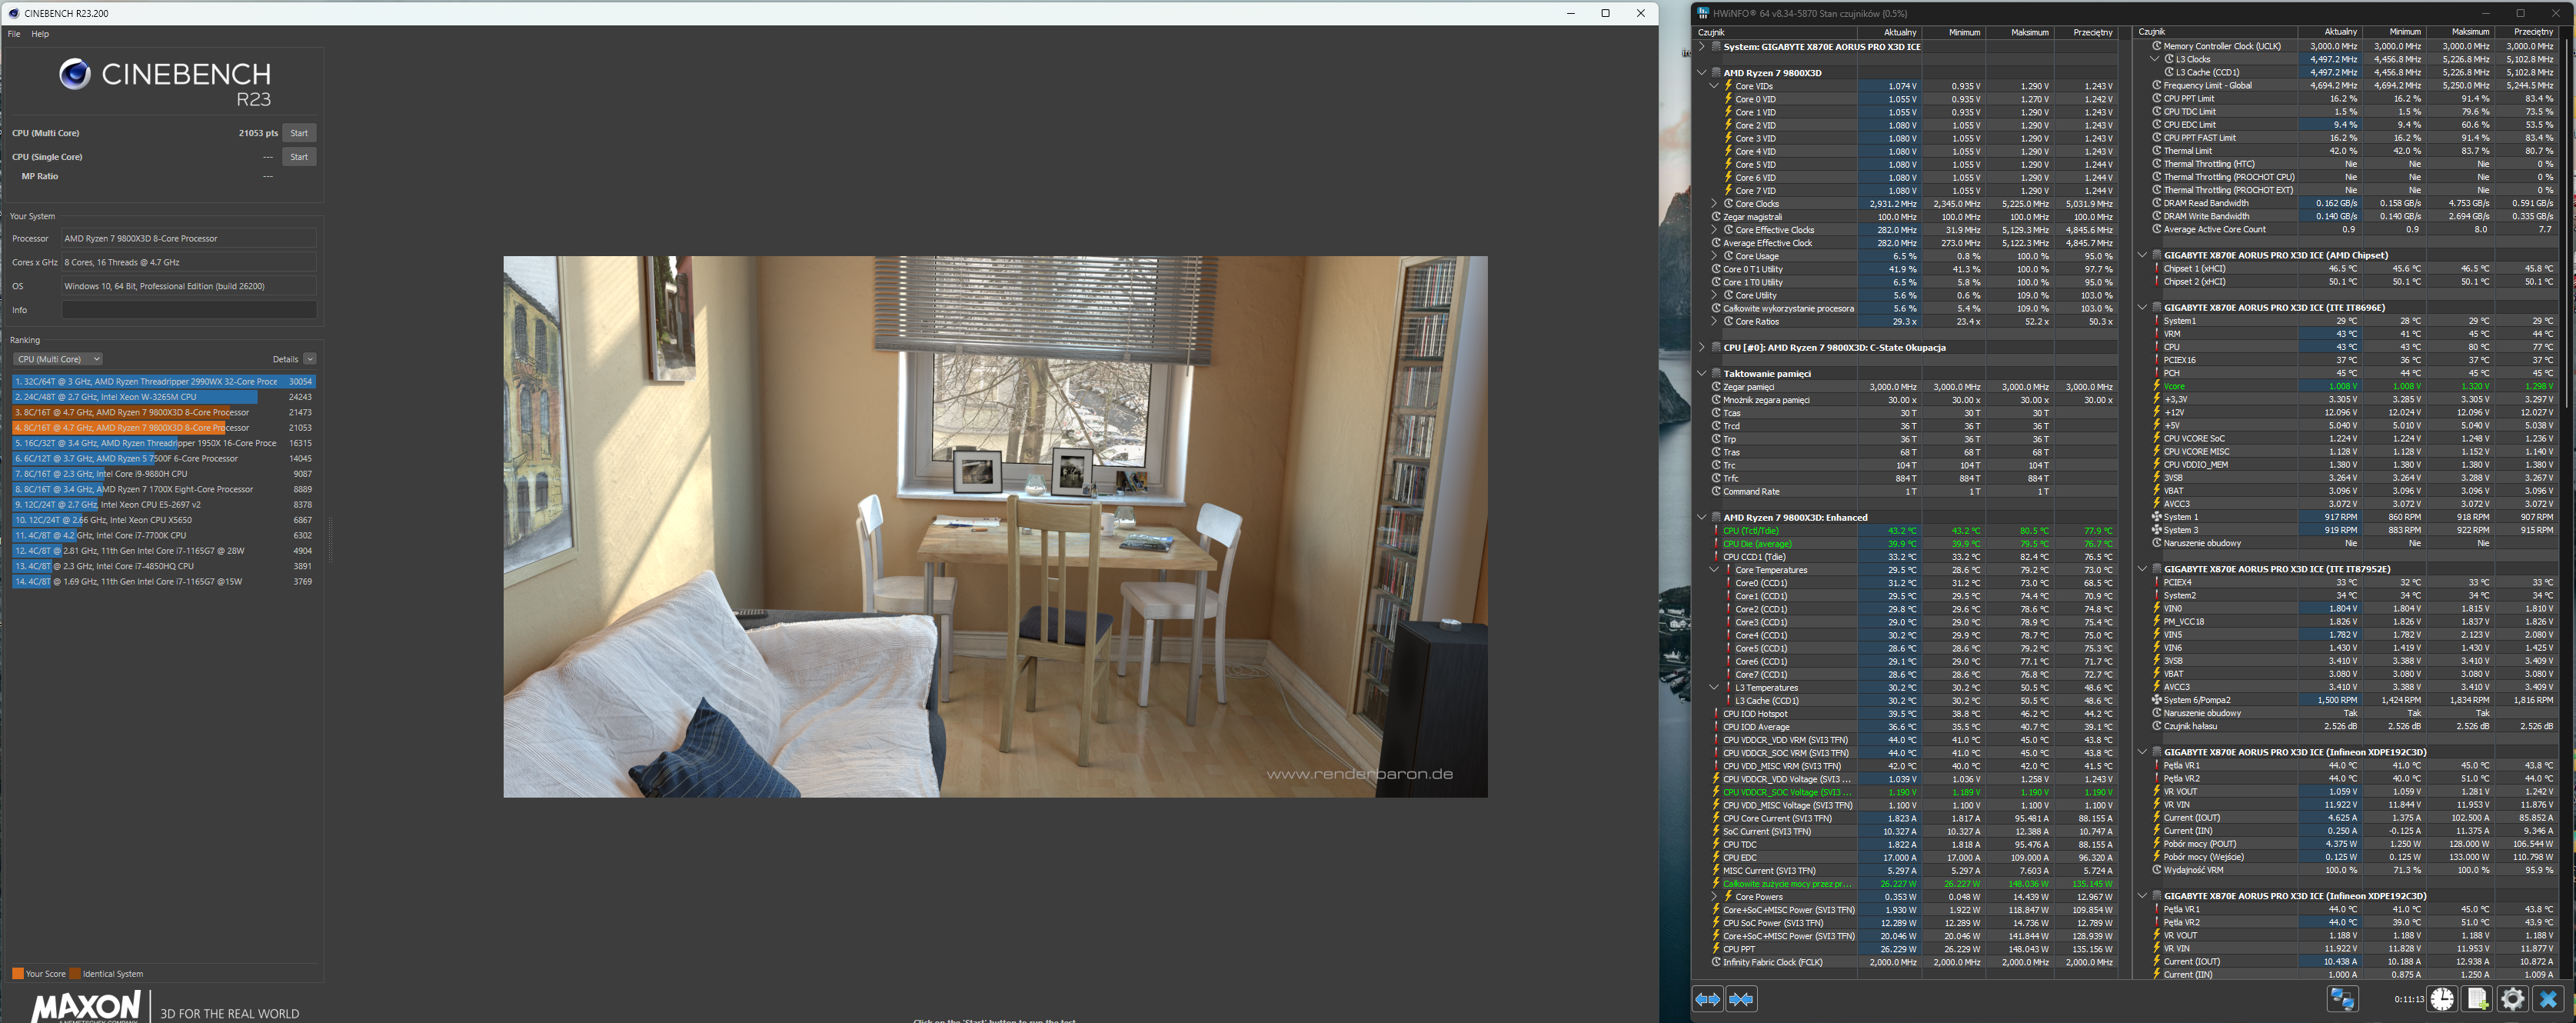
Task: Open CPU (Multi Core) ranking dropdown
Action: [x=57, y=359]
